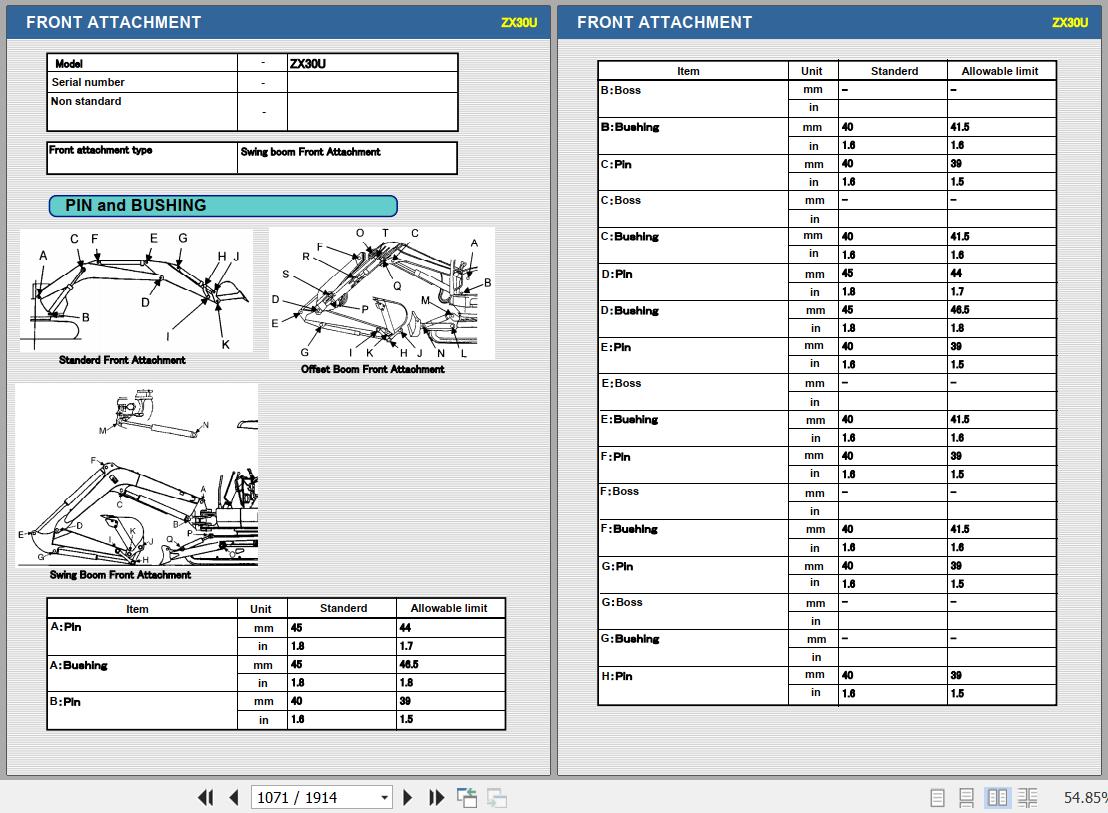Click the D:Pin row label
1108x813 pixels.
pos(617,273)
